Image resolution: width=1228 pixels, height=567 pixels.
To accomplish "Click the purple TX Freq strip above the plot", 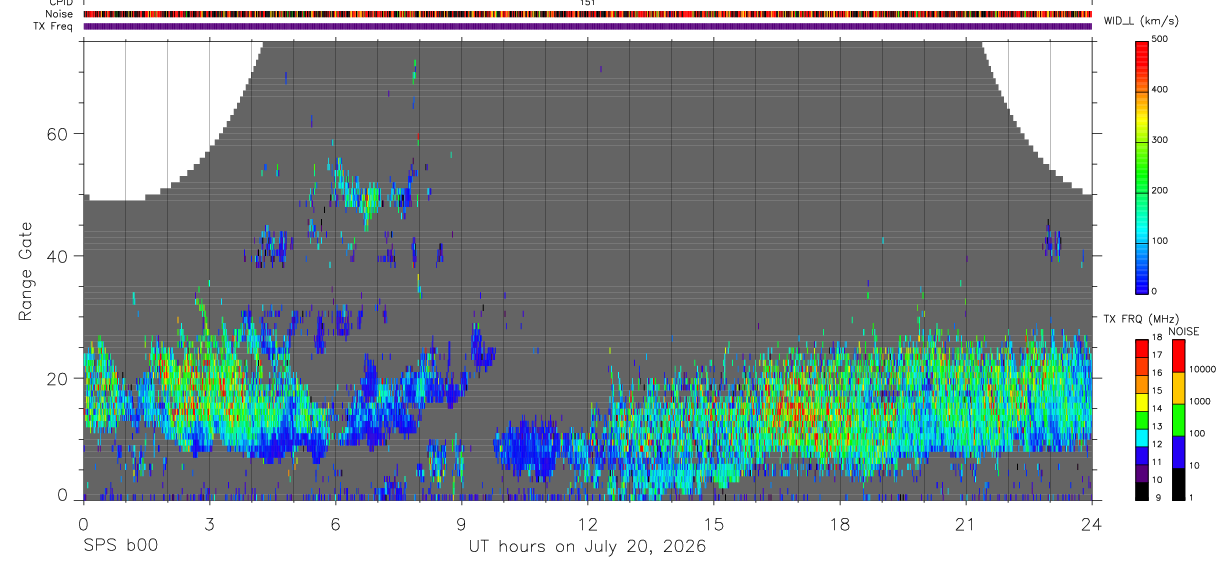I will click(587, 26).
